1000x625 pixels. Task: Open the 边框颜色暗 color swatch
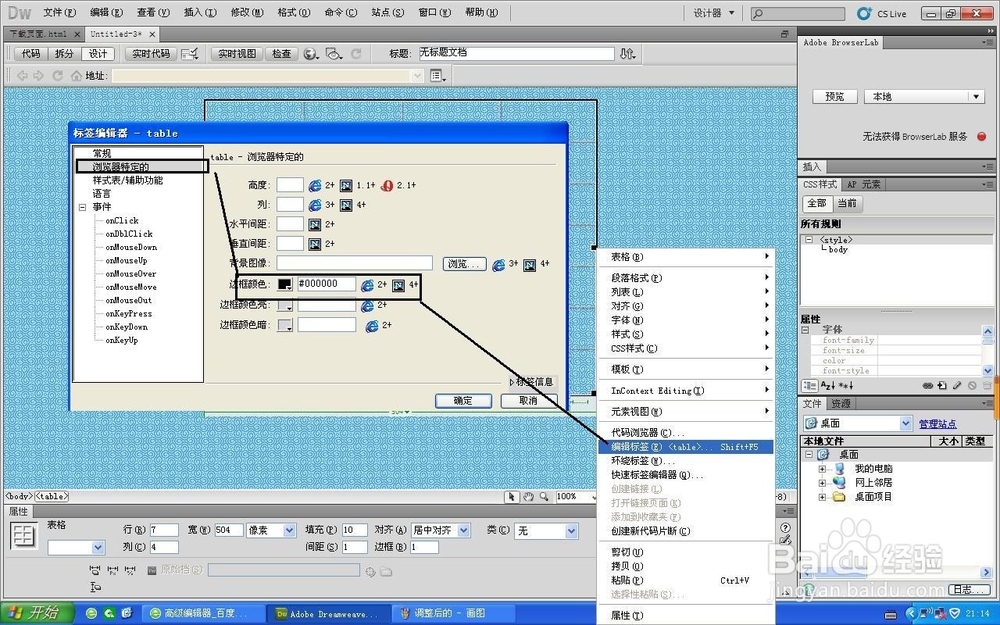285,325
